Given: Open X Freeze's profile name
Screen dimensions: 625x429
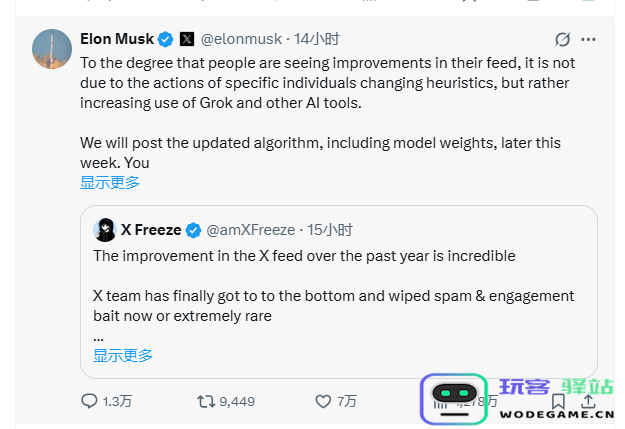Looking at the screenshot, I should 151,230.
